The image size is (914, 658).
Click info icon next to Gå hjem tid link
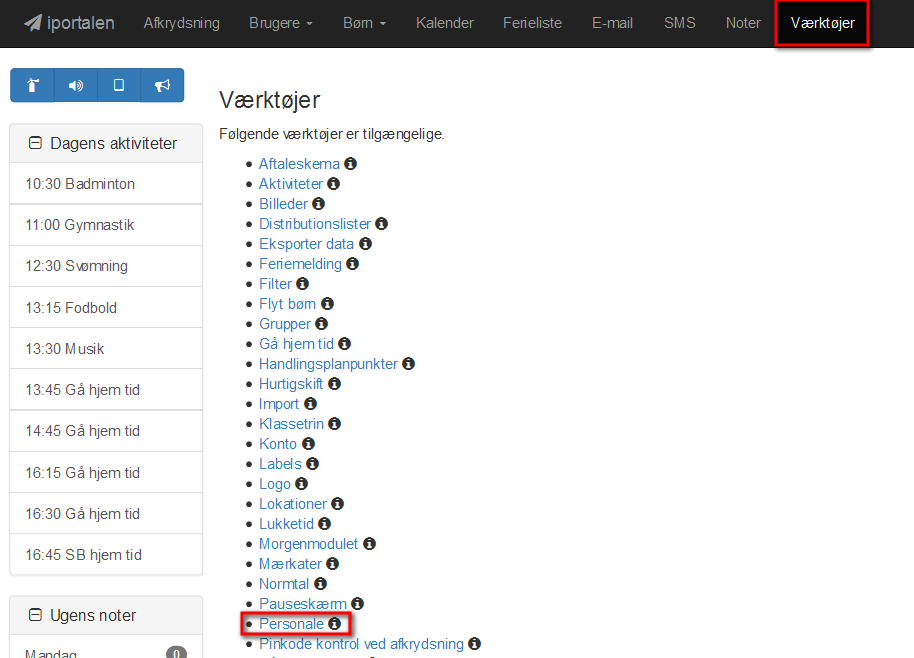pyautogui.click(x=344, y=344)
